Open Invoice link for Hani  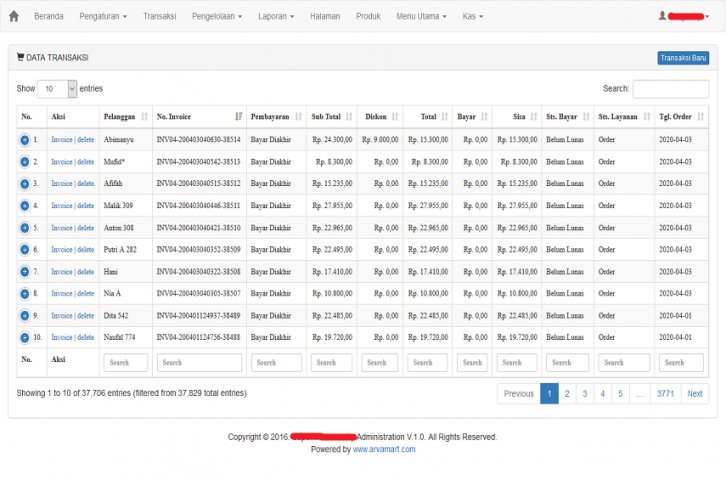click(x=62, y=272)
